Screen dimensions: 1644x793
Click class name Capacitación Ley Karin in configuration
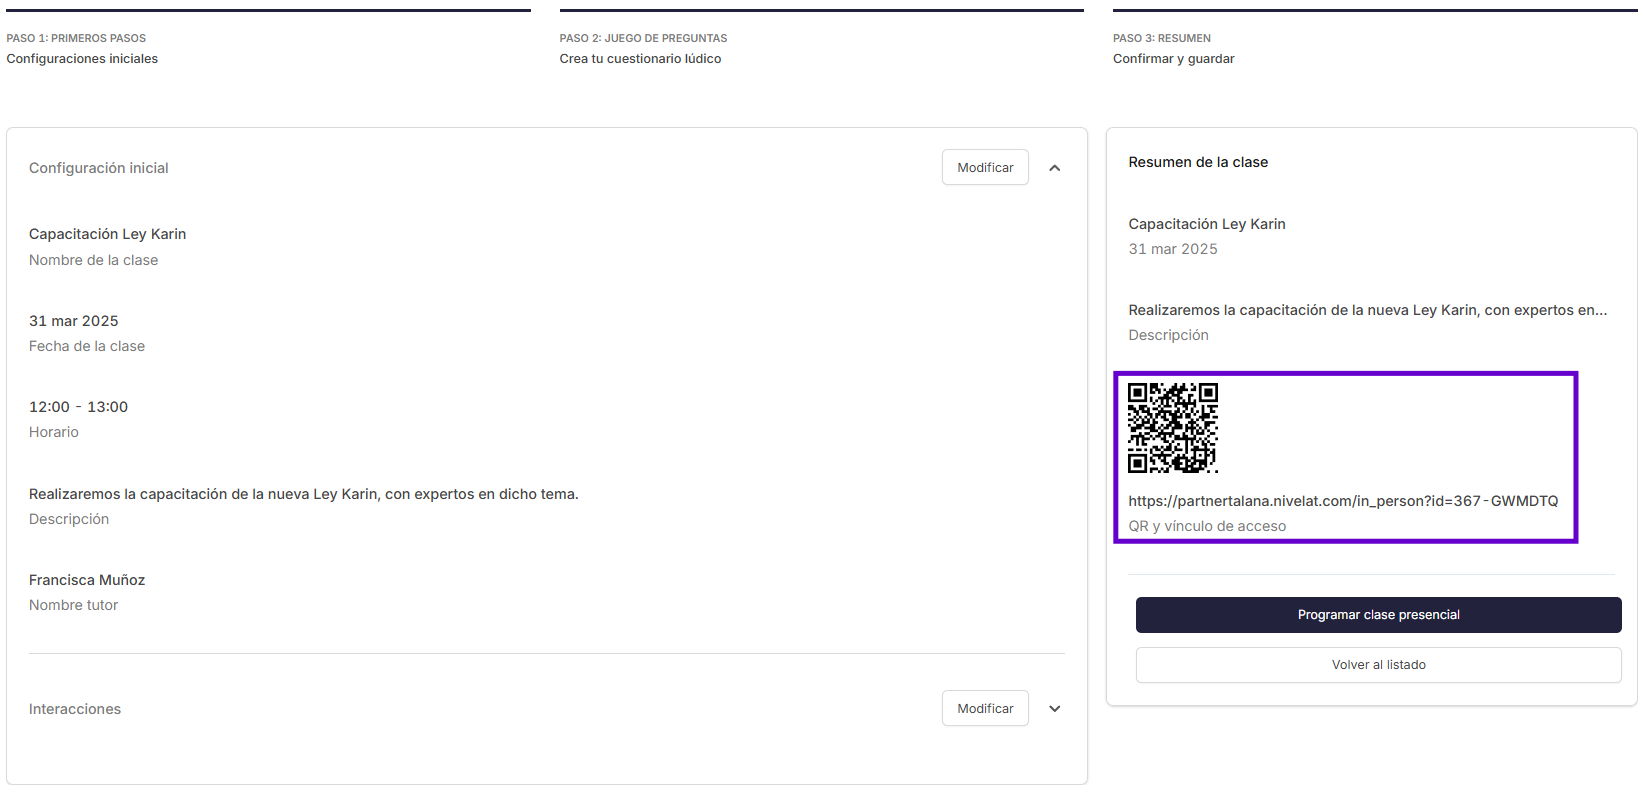coord(107,234)
